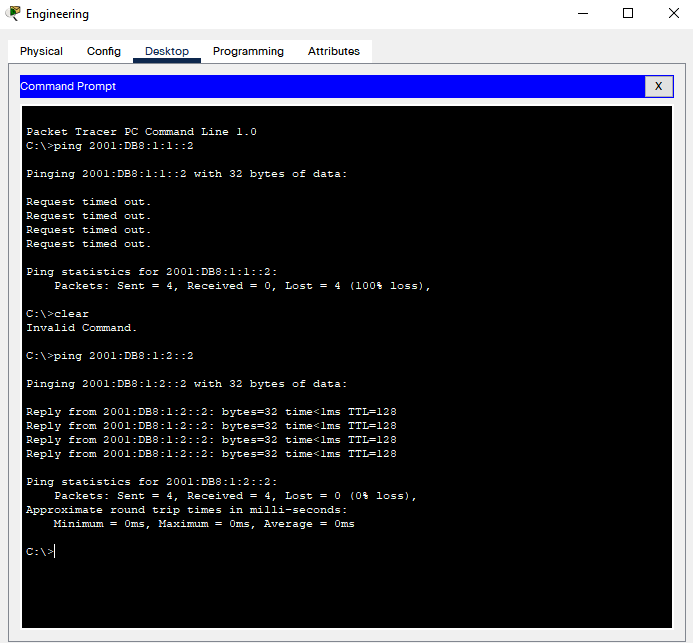Click the 'C:\>clear' command line
The height and width of the screenshot is (643, 693).
tap(57, 314)
